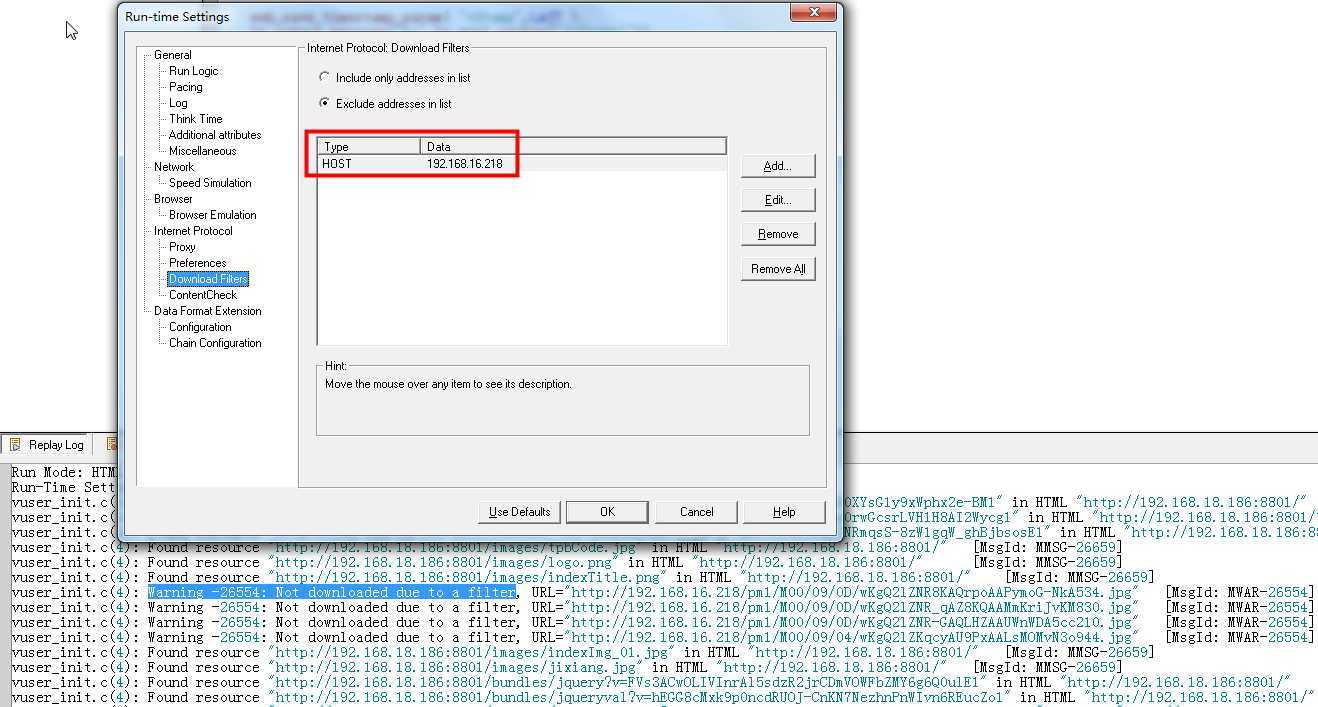Screen dimensions: 1318x707
Task: Click the Remove All button
Action: pyautogui.click(x=778, y=269)
